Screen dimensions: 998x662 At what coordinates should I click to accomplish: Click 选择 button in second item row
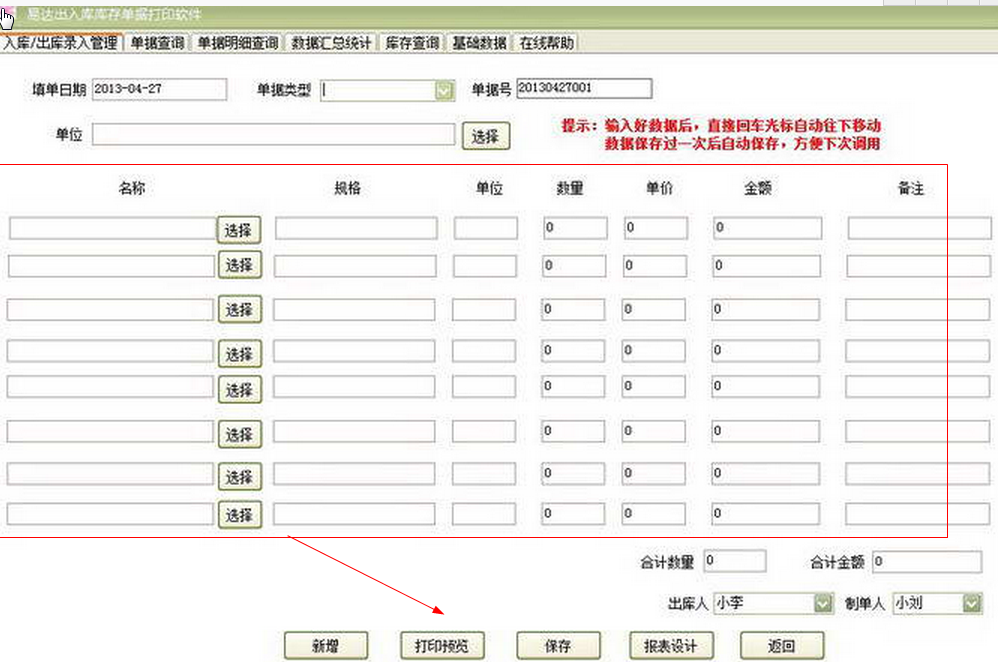coord(239,265)
